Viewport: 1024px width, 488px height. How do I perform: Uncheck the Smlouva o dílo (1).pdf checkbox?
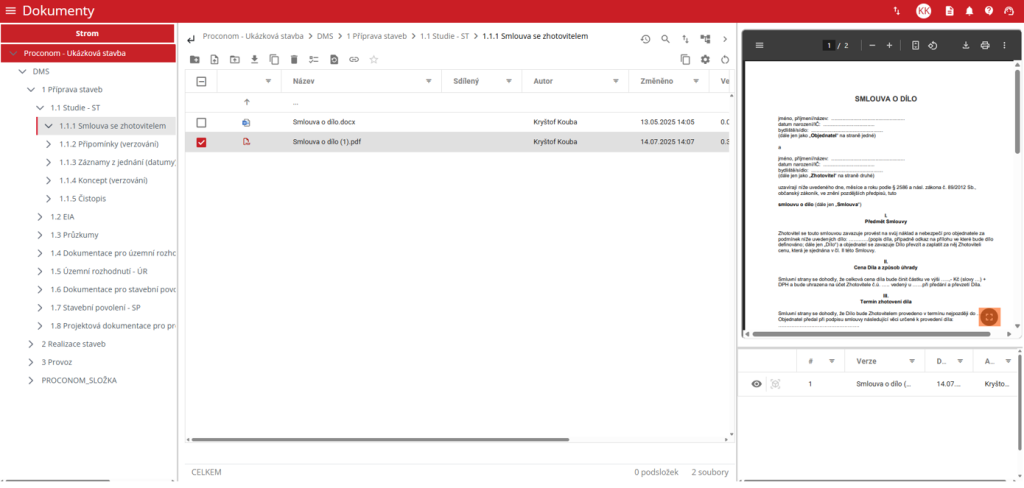[x=201, y=142]
